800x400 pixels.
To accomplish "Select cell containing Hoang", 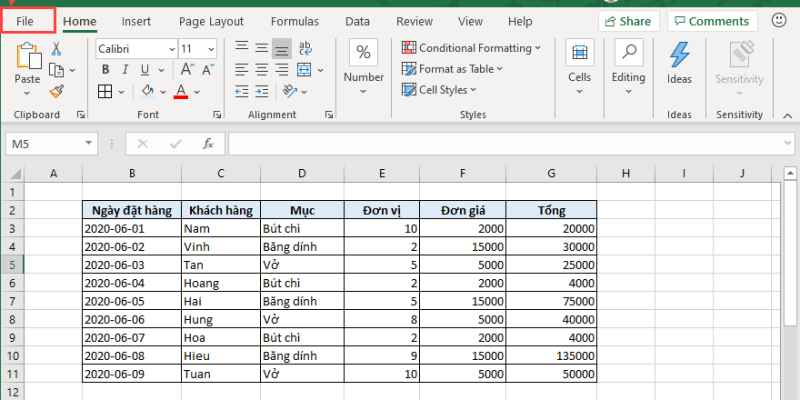I will pos(220,283).
